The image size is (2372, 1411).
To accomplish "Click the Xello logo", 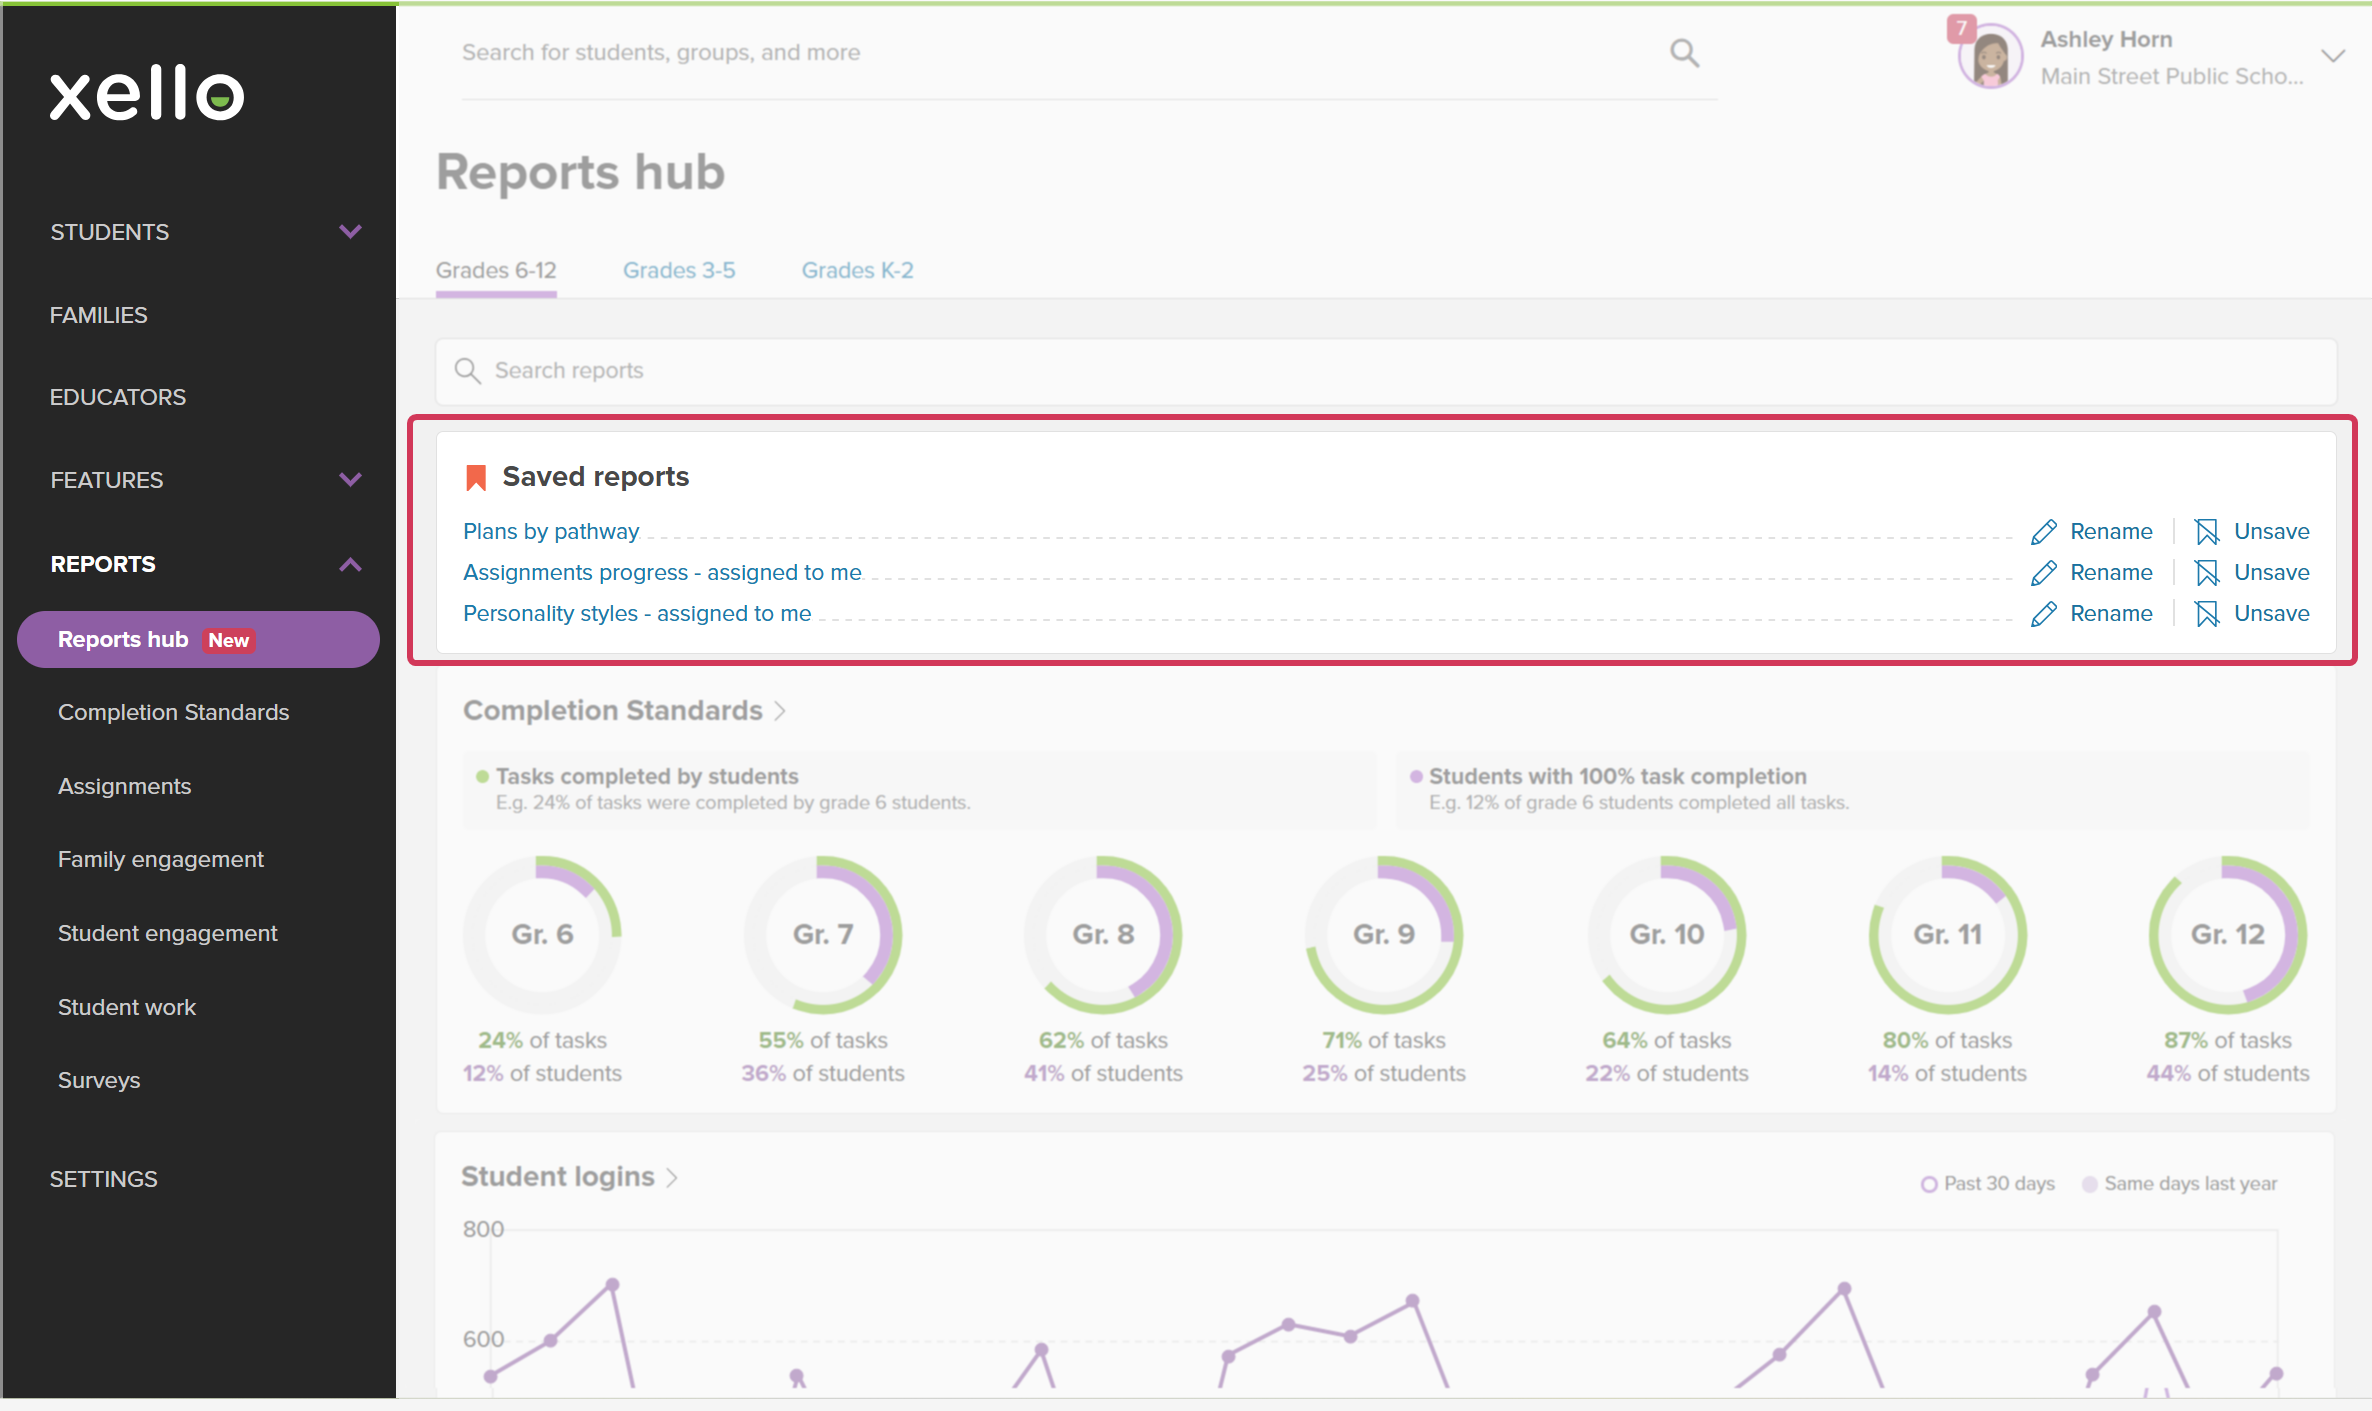I will point(147,94).
